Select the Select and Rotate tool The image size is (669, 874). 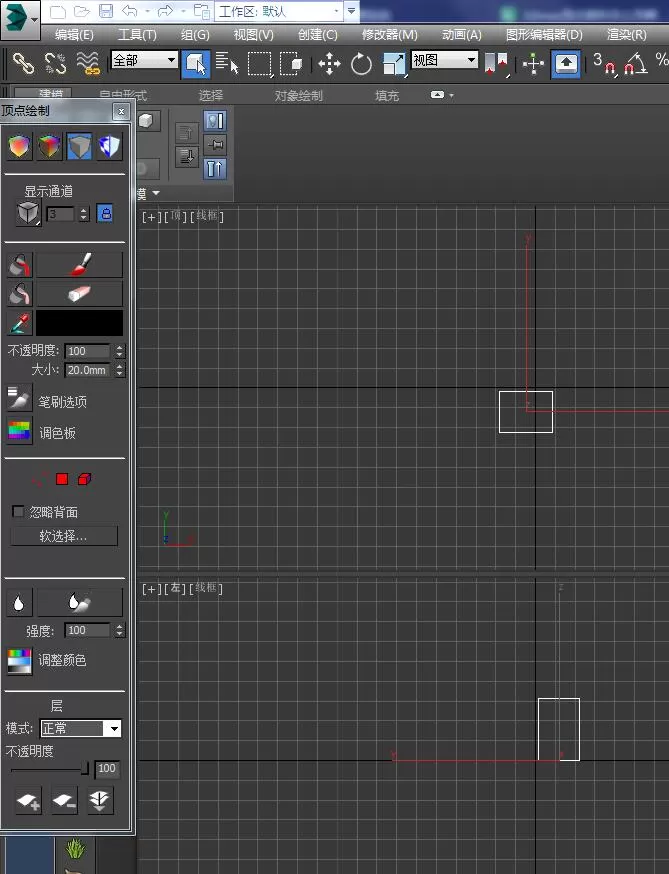pyautogui.click(x=361, y=64)
